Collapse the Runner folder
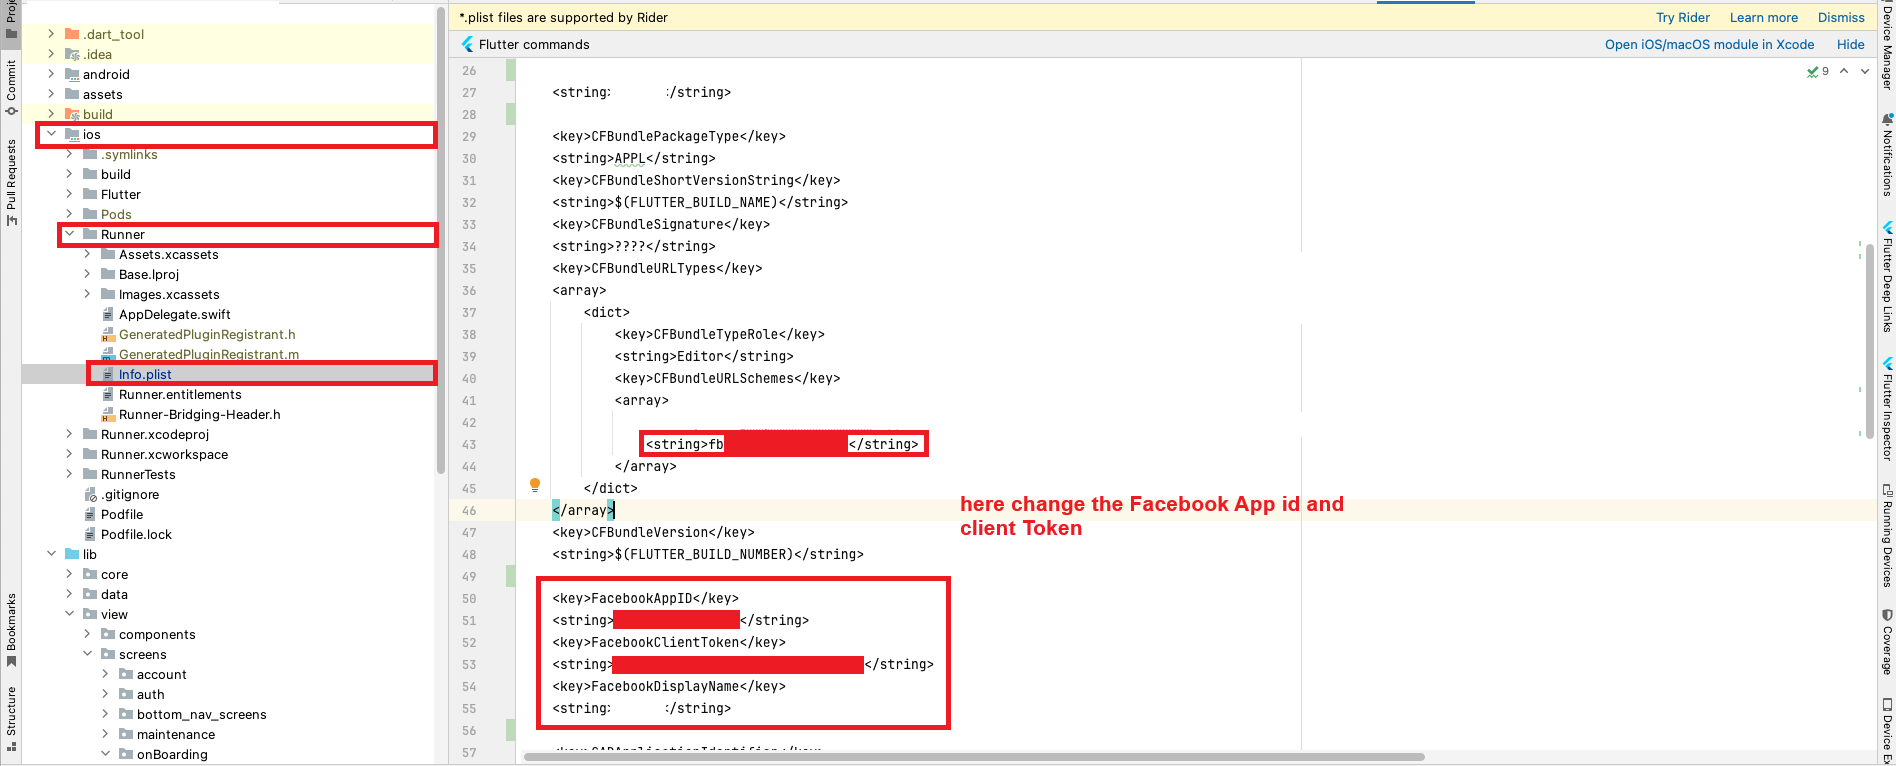1896x766 pixels. [70, 234]
